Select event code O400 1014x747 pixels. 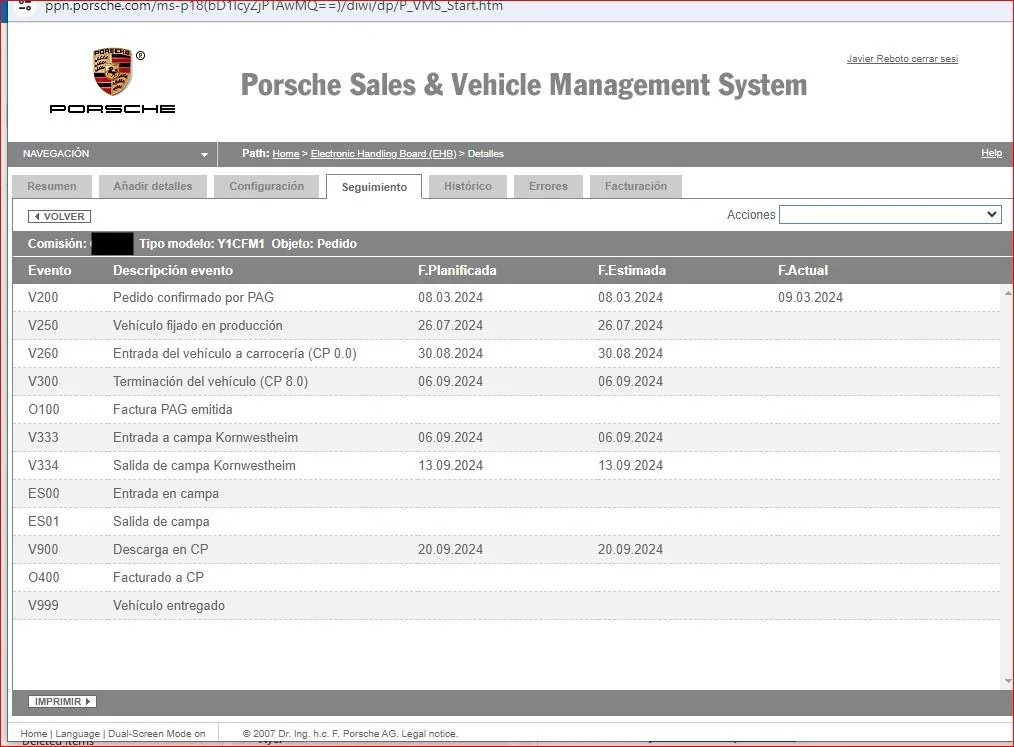[44, 578]
